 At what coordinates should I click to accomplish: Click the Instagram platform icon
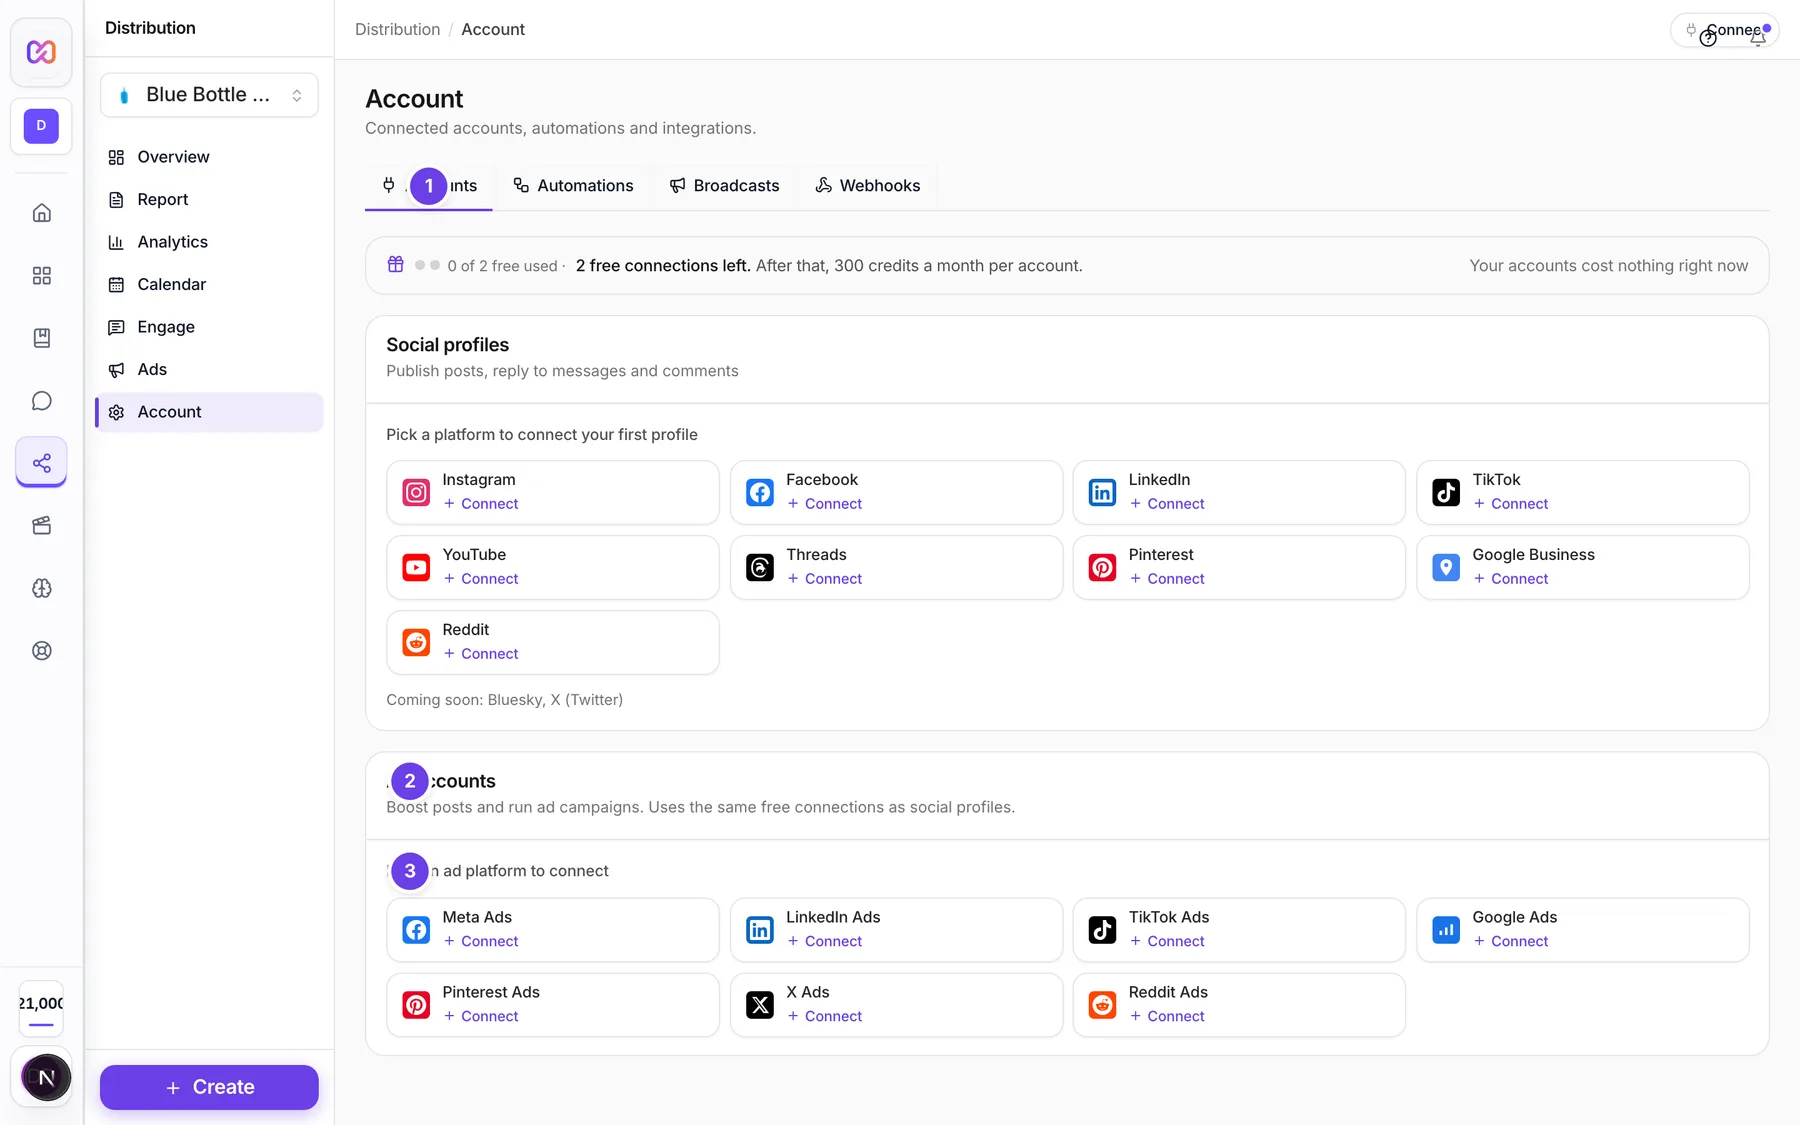pos(416,492)
